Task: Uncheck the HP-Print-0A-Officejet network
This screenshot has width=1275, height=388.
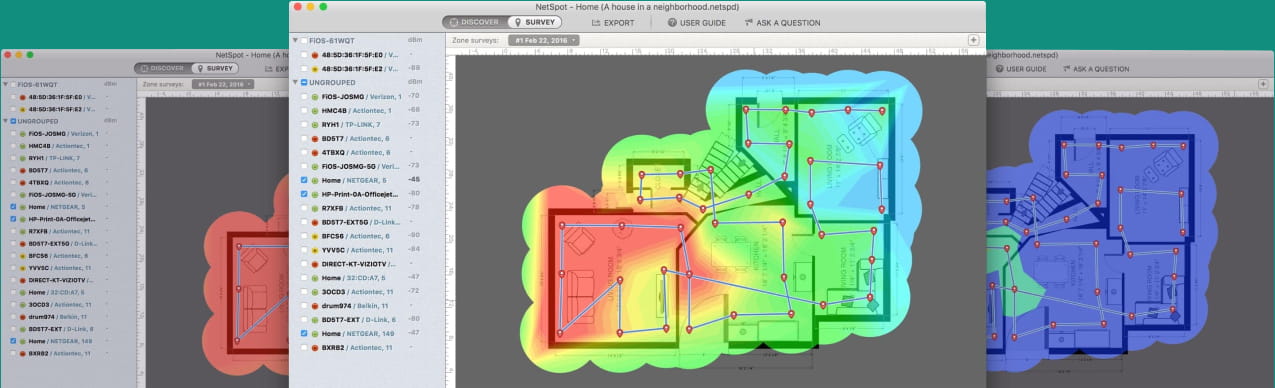Action: (x=304, y=193)
